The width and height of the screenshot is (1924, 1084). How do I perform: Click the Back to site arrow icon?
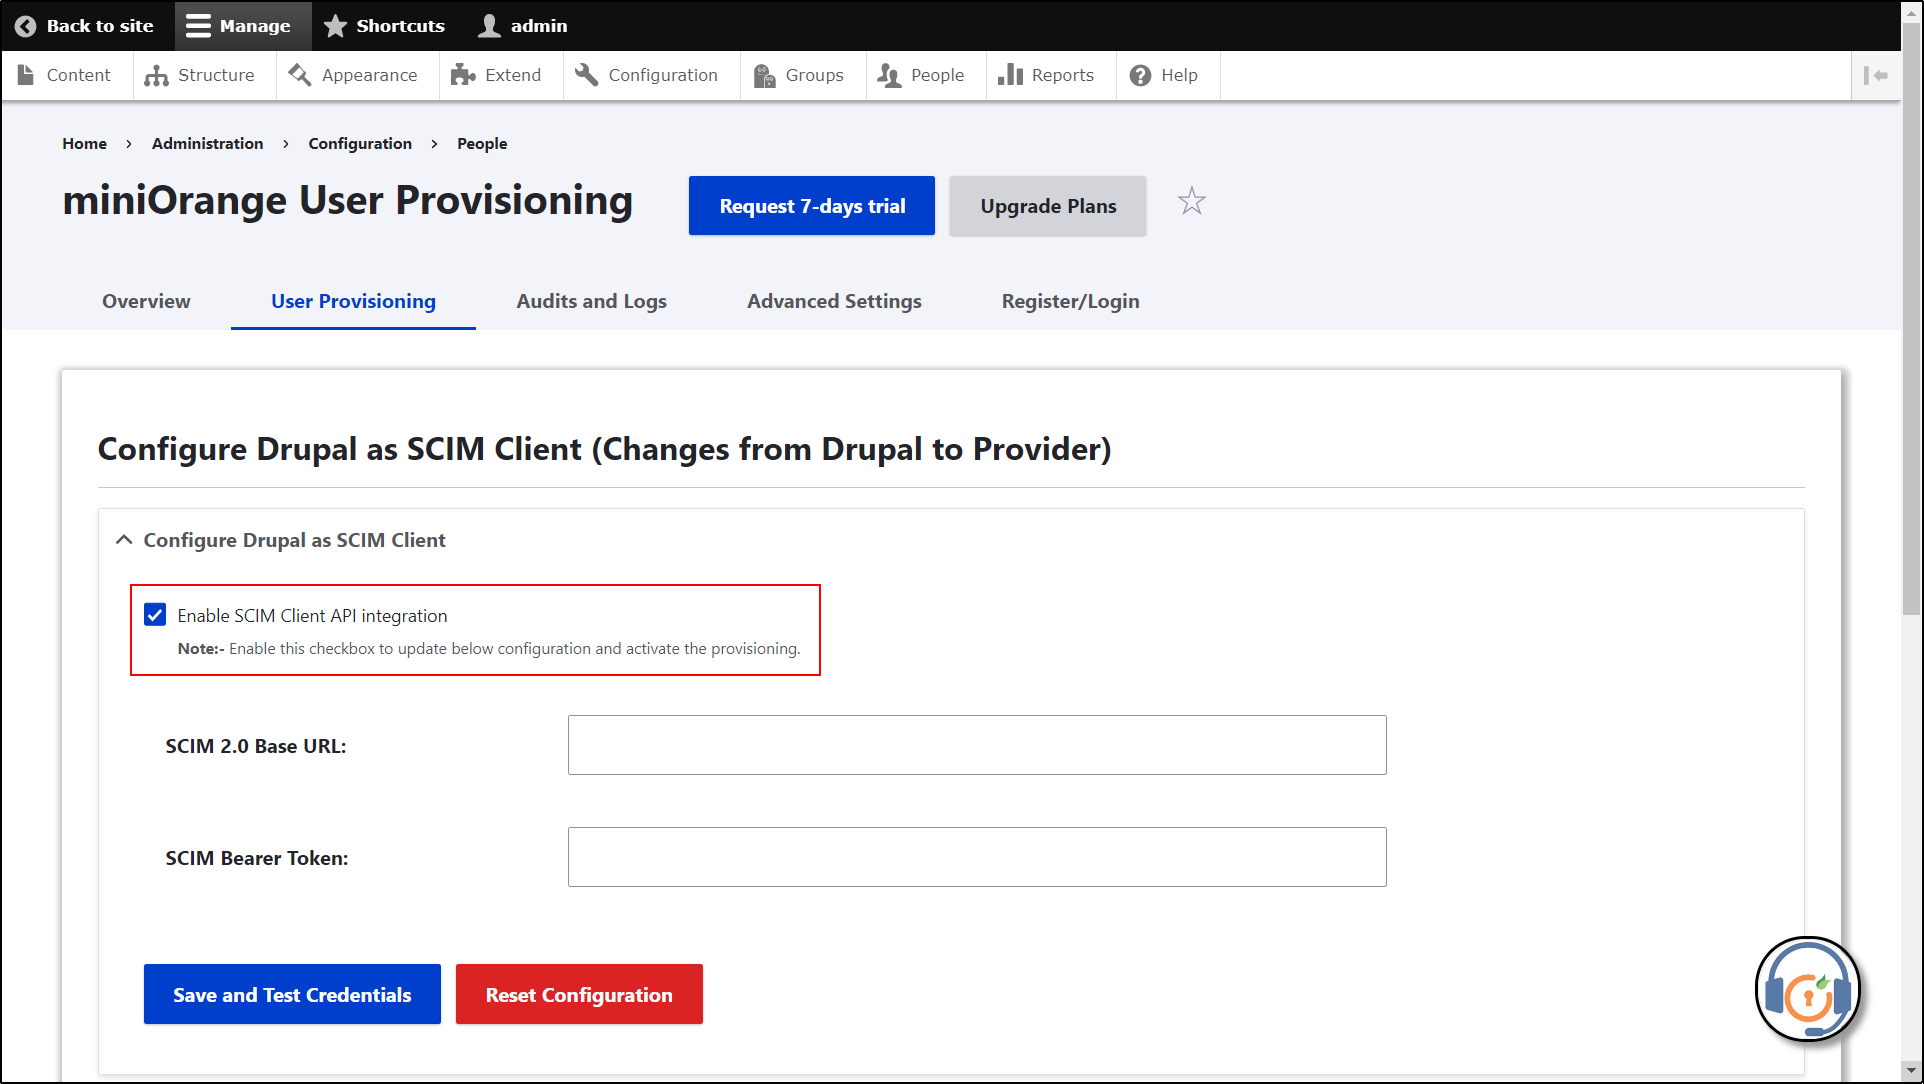(26, 26)
